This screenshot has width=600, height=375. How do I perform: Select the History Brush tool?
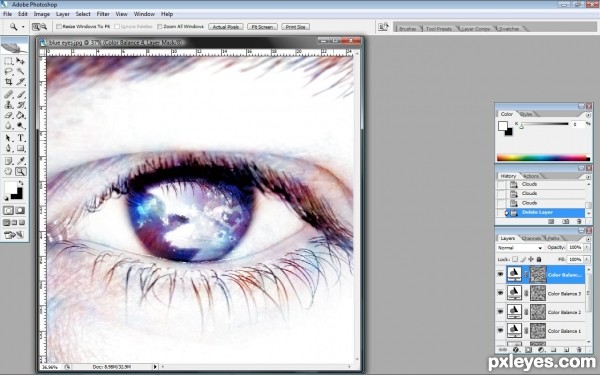click(20, 105)
